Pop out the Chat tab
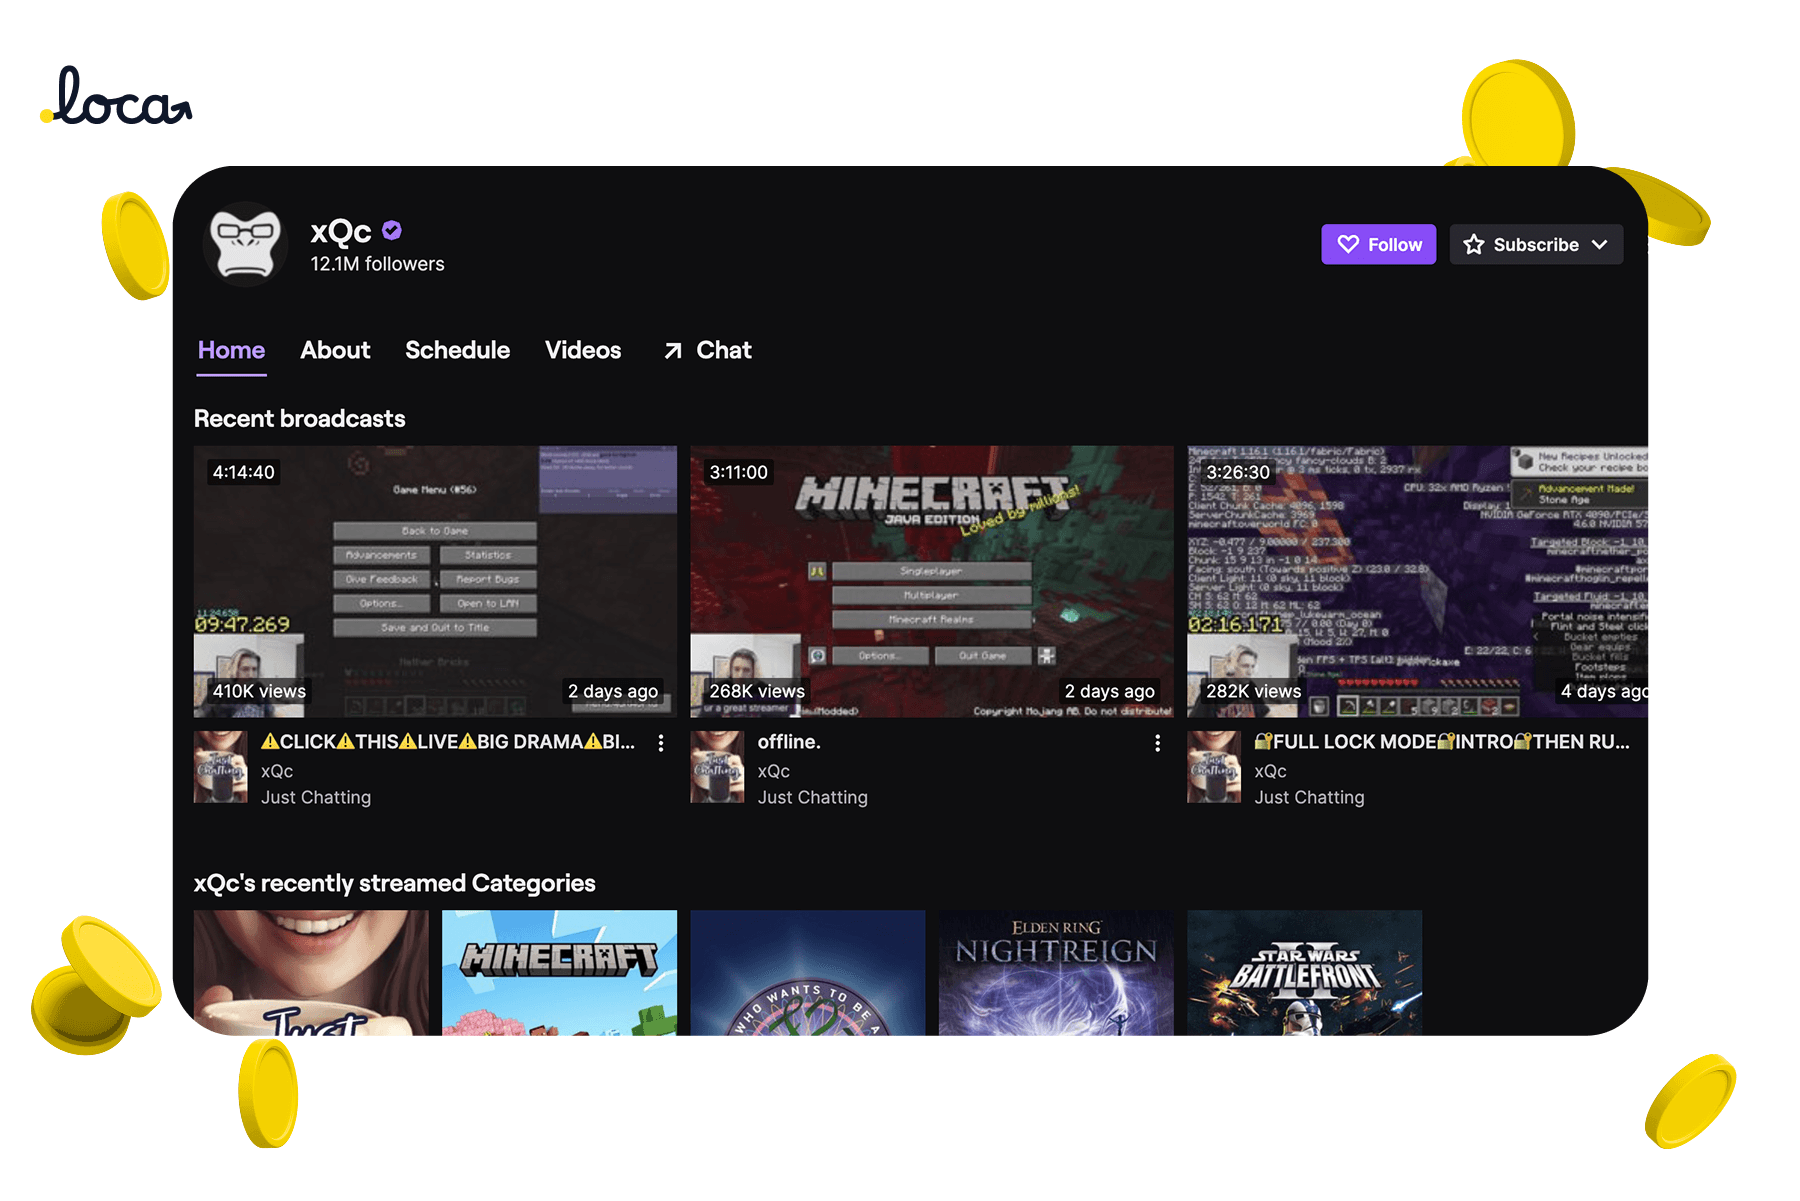Image resolution: width=1800 pixels, height=1201 pixels. [x=708, y=350]
